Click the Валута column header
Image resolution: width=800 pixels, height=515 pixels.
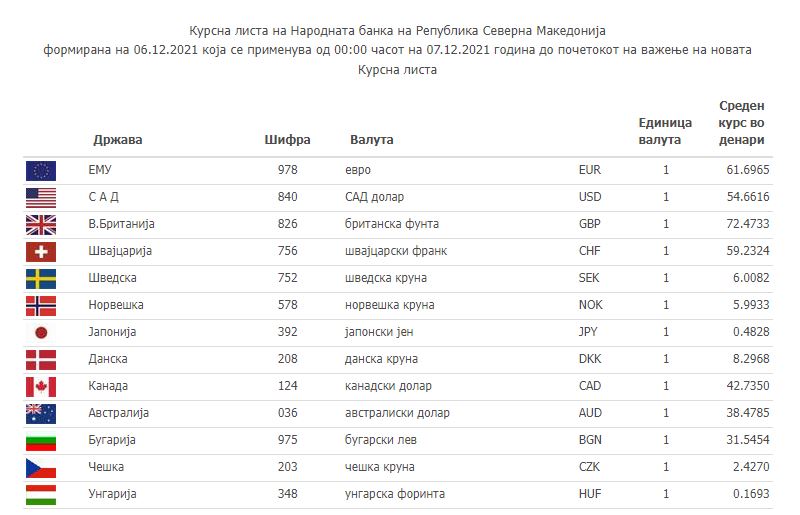pyautogui.click(x=371, y=140)
